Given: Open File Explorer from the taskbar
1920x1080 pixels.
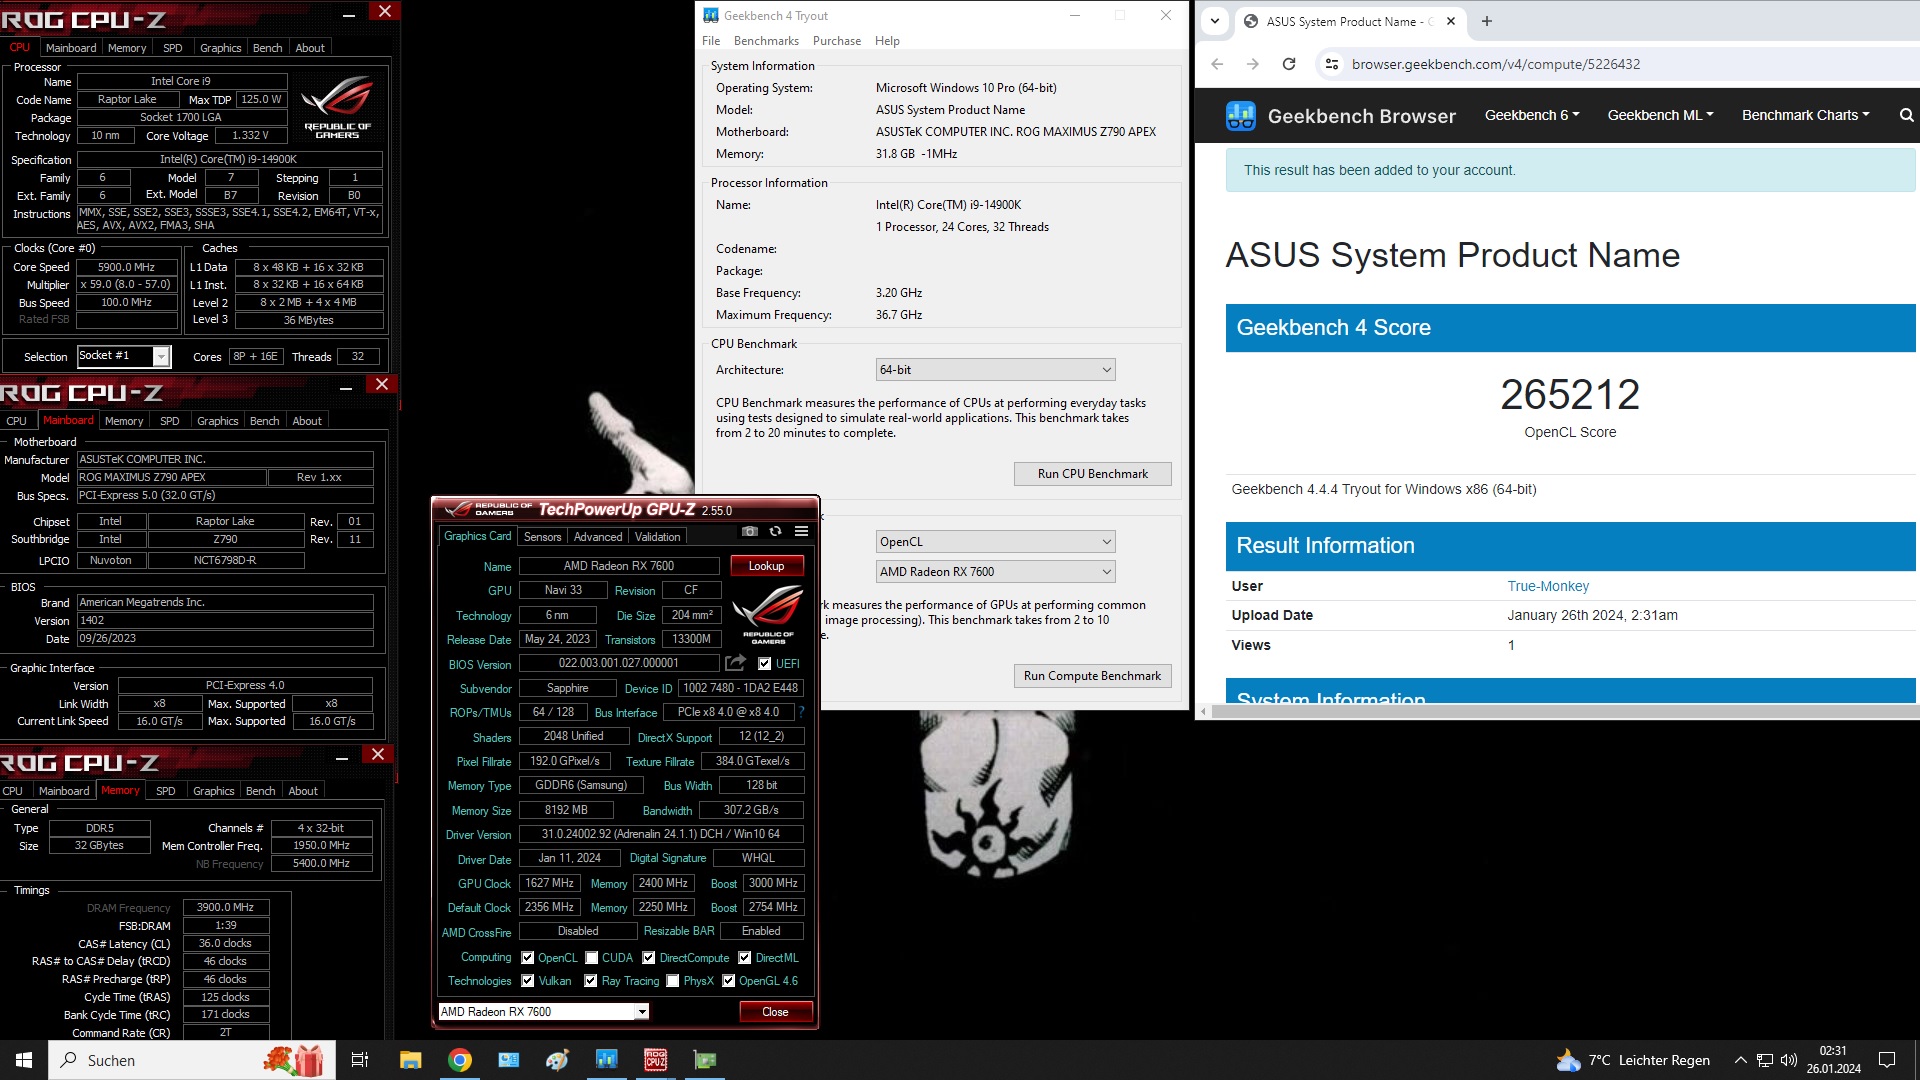Looking at the screenshot, I should click(x=410, y=1060).
